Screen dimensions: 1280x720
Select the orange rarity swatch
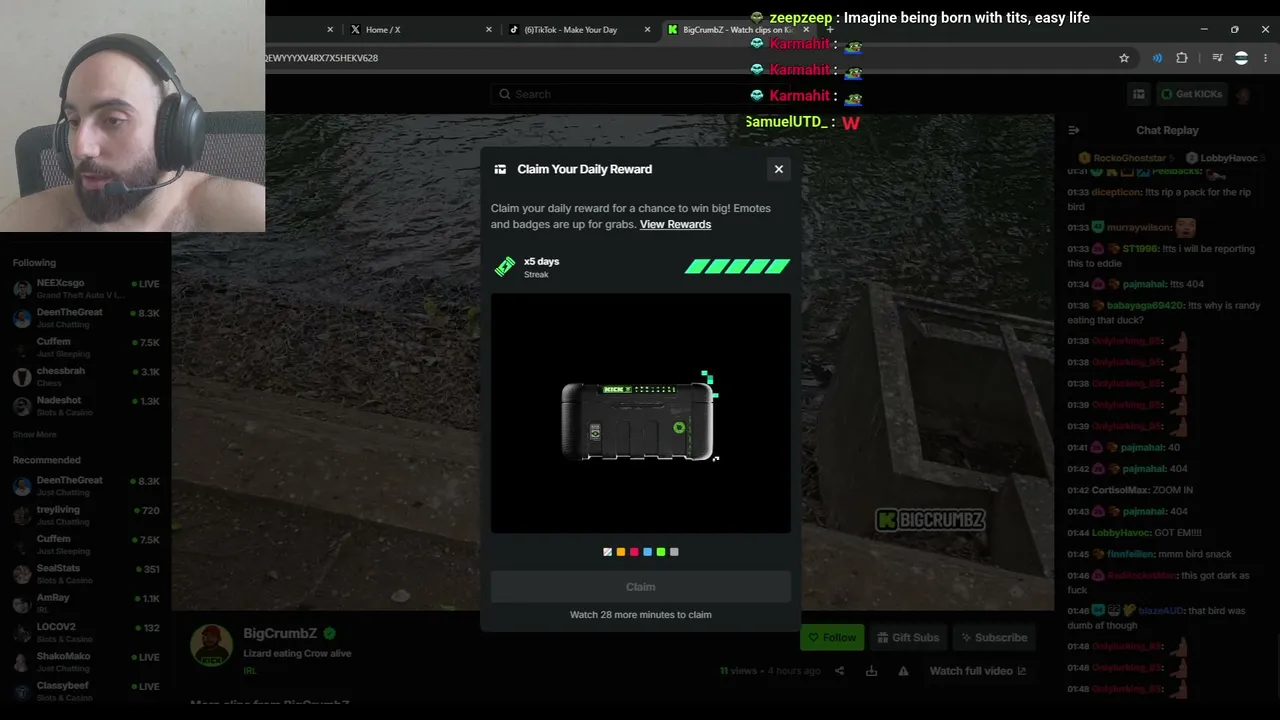click(x=621, y=552)
